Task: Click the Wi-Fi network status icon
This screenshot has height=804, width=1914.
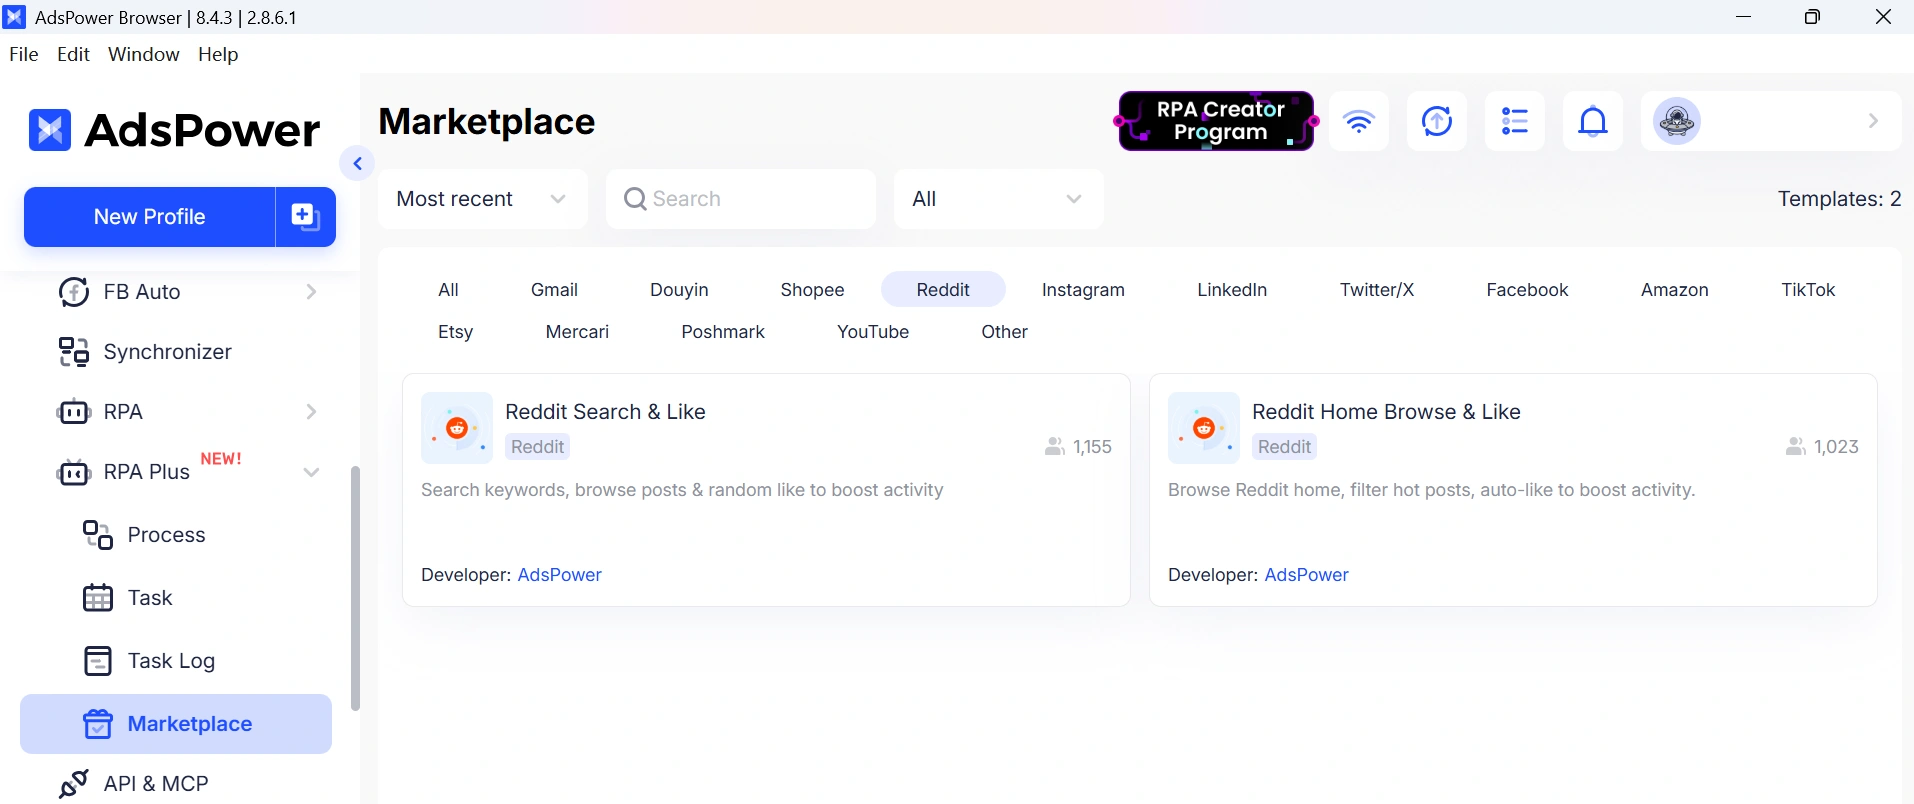Action: click(1359, 121)
